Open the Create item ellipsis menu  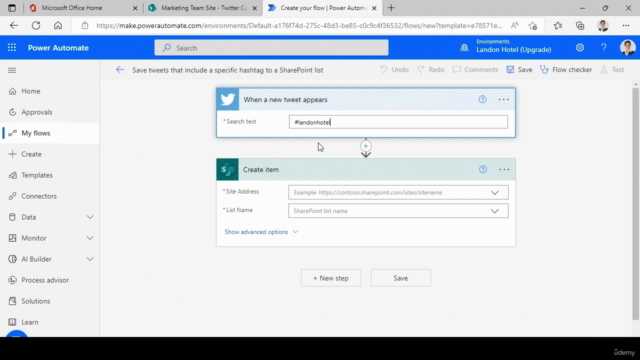pos(504,169)
